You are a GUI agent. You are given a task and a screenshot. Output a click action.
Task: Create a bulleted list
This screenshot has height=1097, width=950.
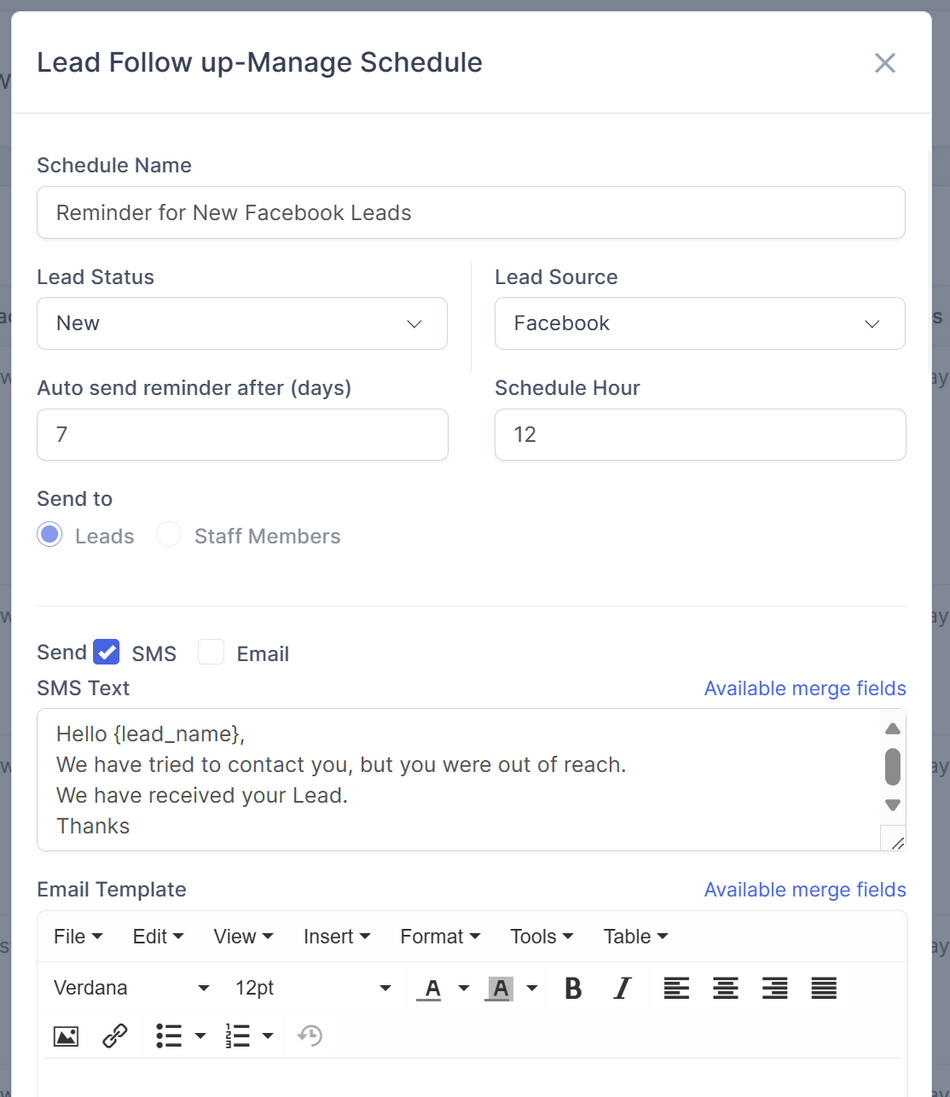click(x=167, y=1036)
